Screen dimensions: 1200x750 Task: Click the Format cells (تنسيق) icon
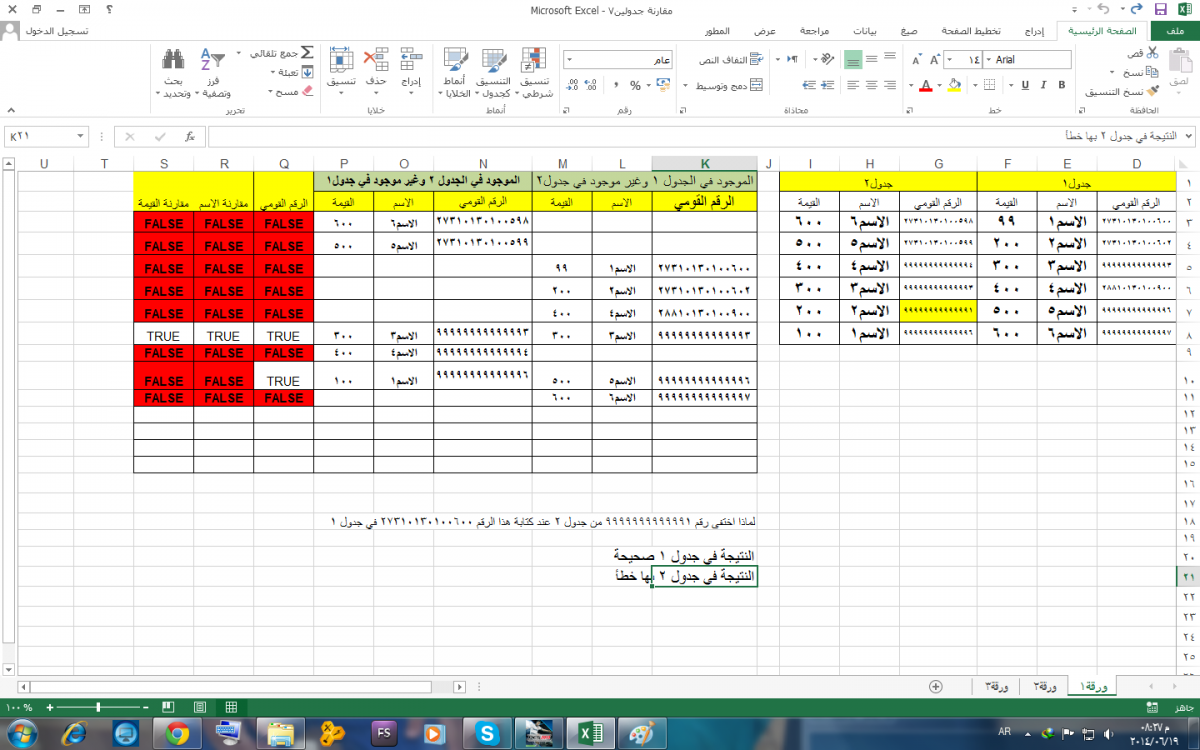[341, 60]
